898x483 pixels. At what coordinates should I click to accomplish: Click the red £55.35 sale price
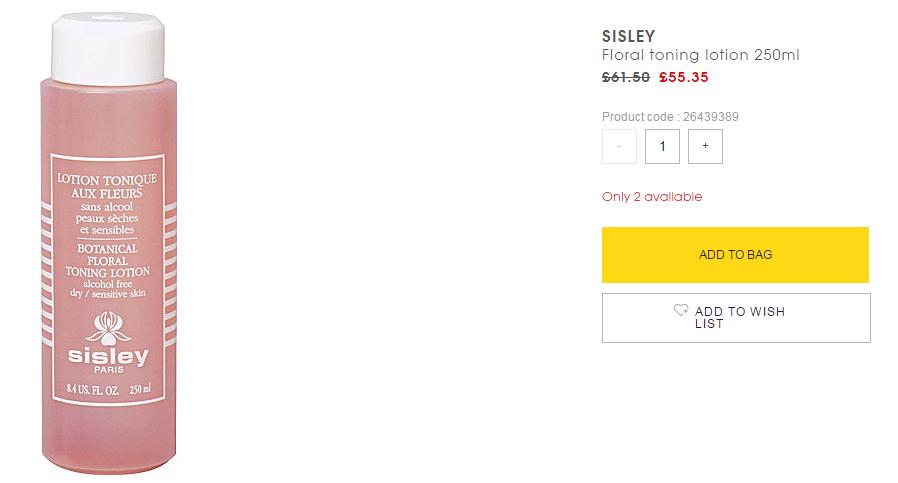coord(683,76)
